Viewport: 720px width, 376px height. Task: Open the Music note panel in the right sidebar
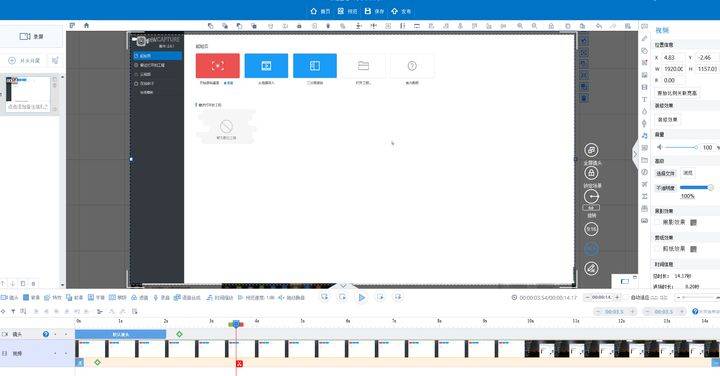click(644, 135)
